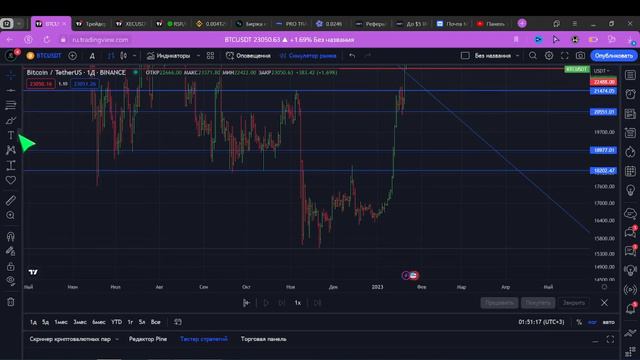Select the zoom in tool
Screen dimensions: 640x360
tap(11, 215)
